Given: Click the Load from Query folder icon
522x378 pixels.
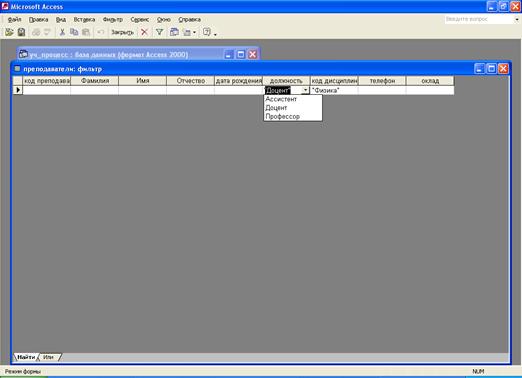Looking at the screenshot, I should [9, 32].
